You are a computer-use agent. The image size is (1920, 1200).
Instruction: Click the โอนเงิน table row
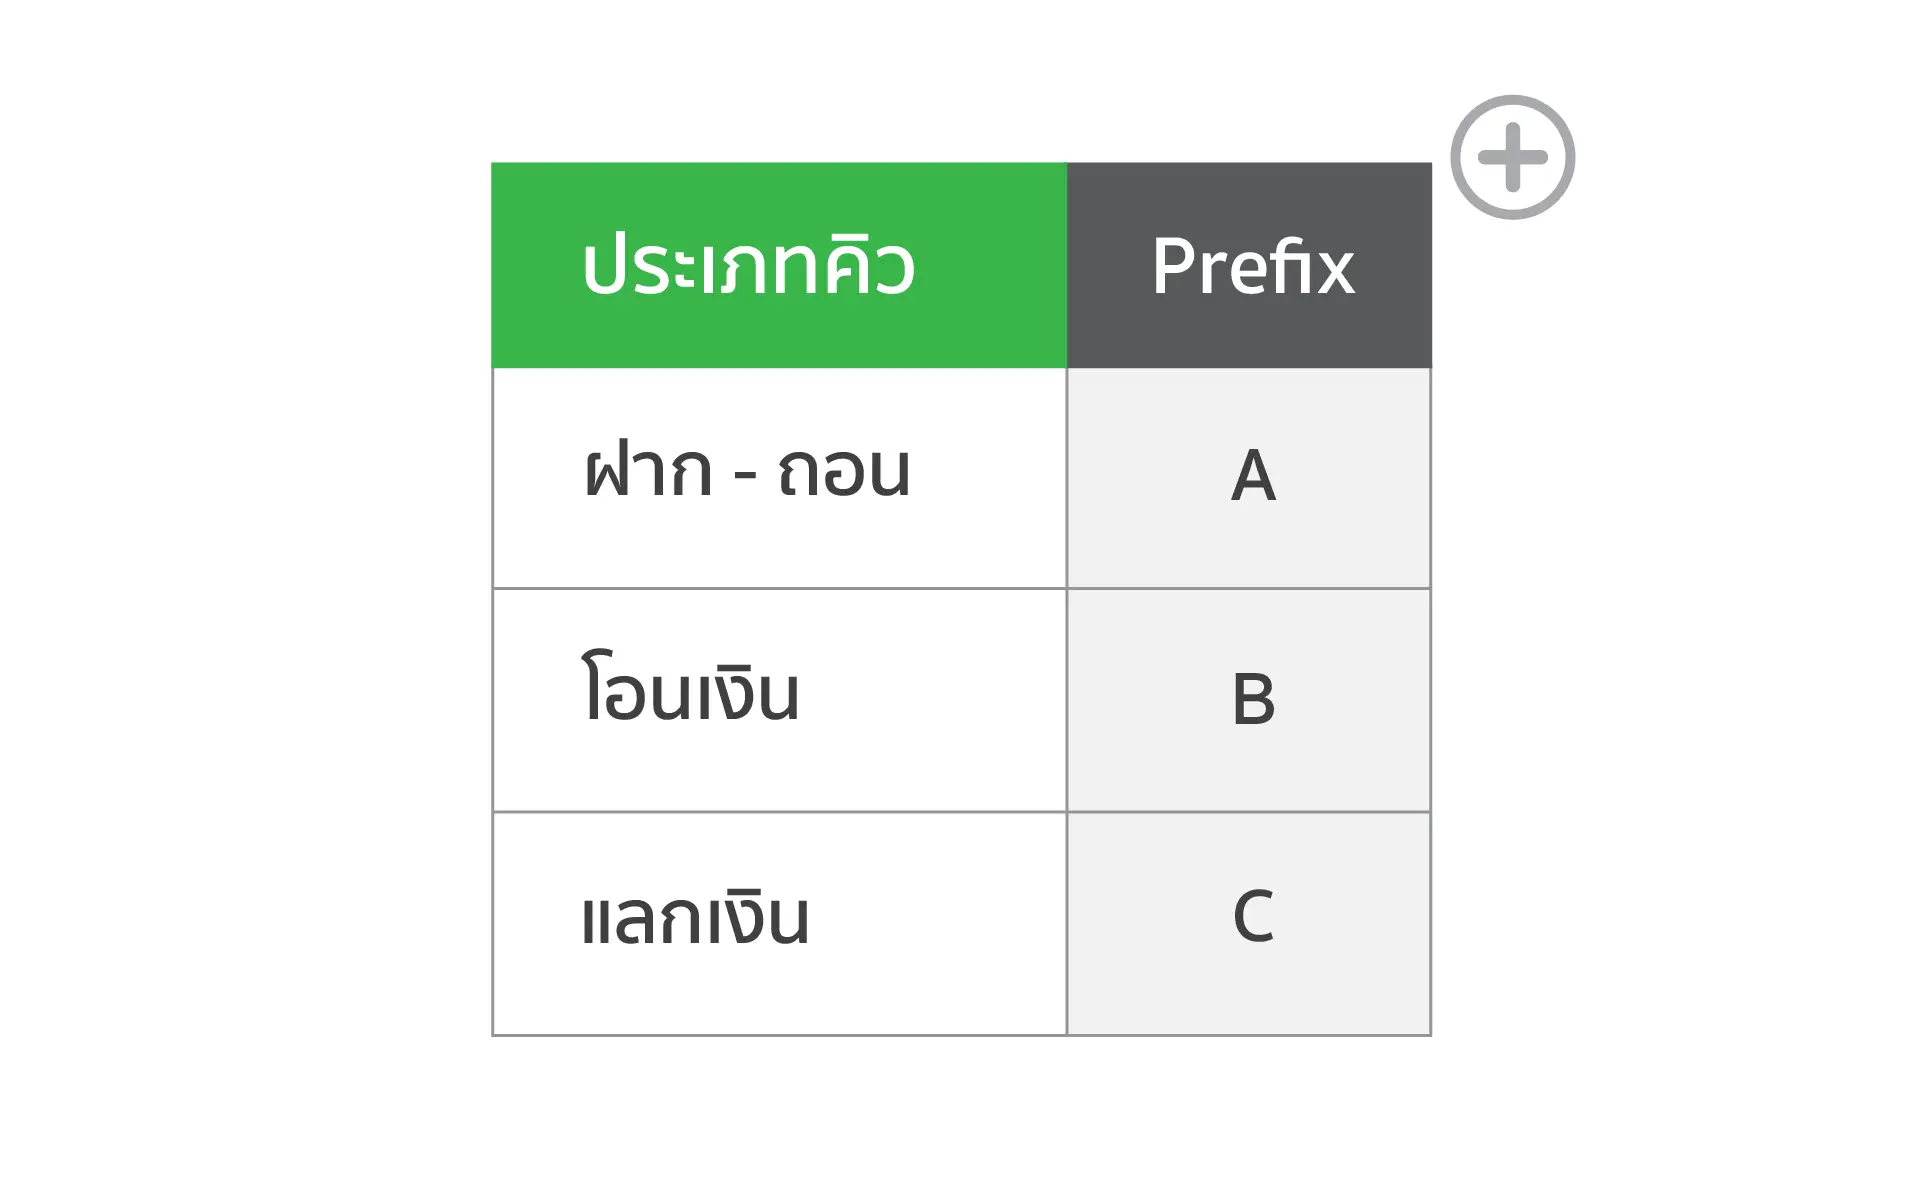(900, 698)
